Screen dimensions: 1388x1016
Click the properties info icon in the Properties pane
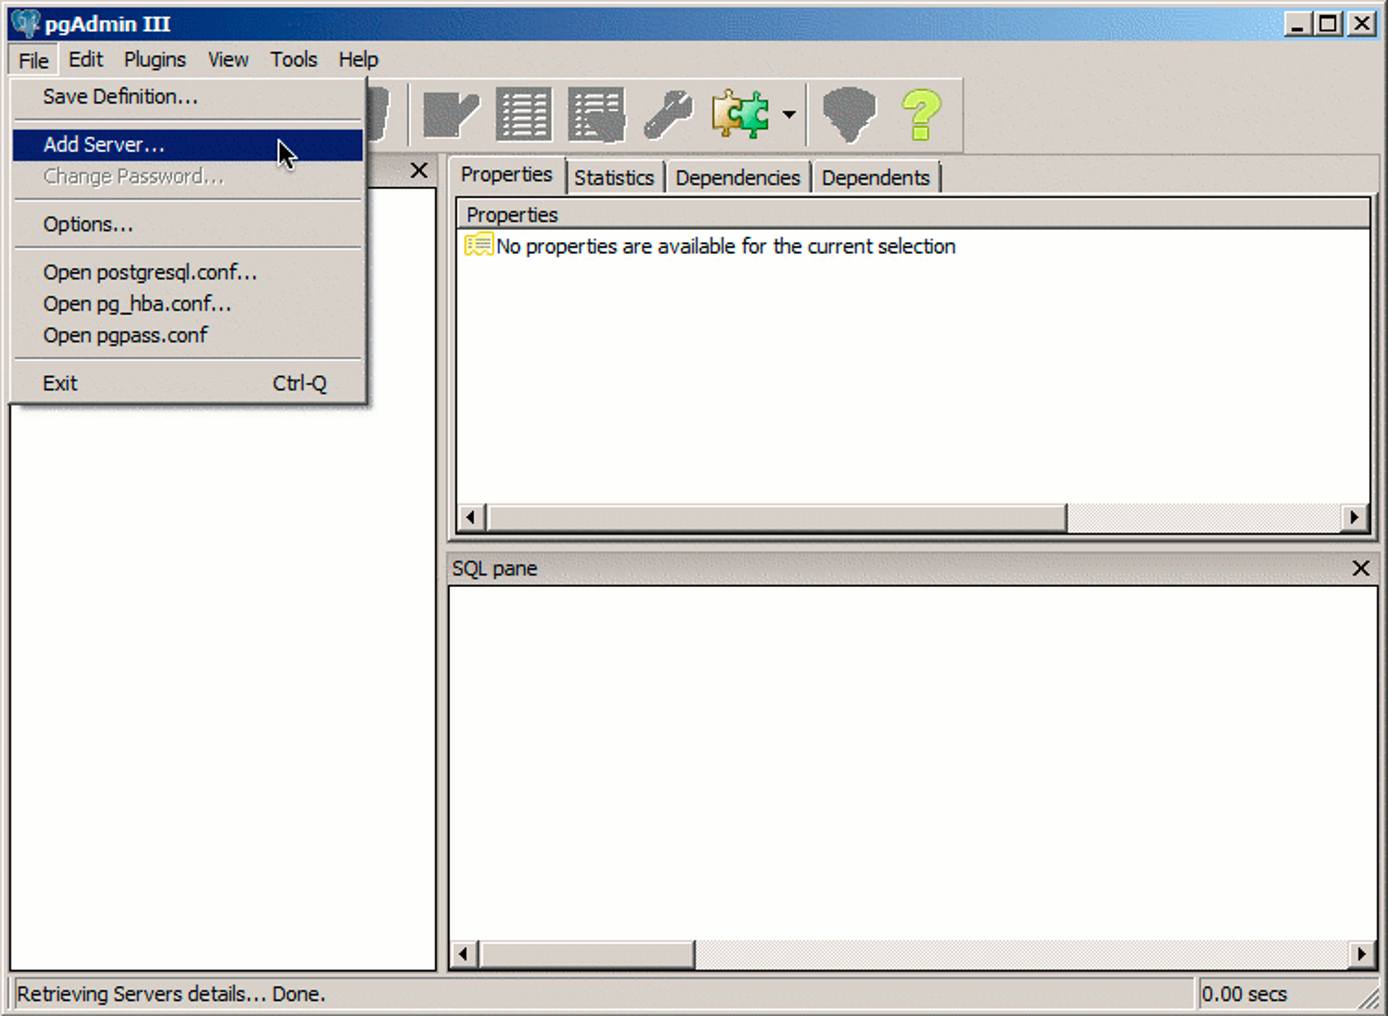coord(478,245)
